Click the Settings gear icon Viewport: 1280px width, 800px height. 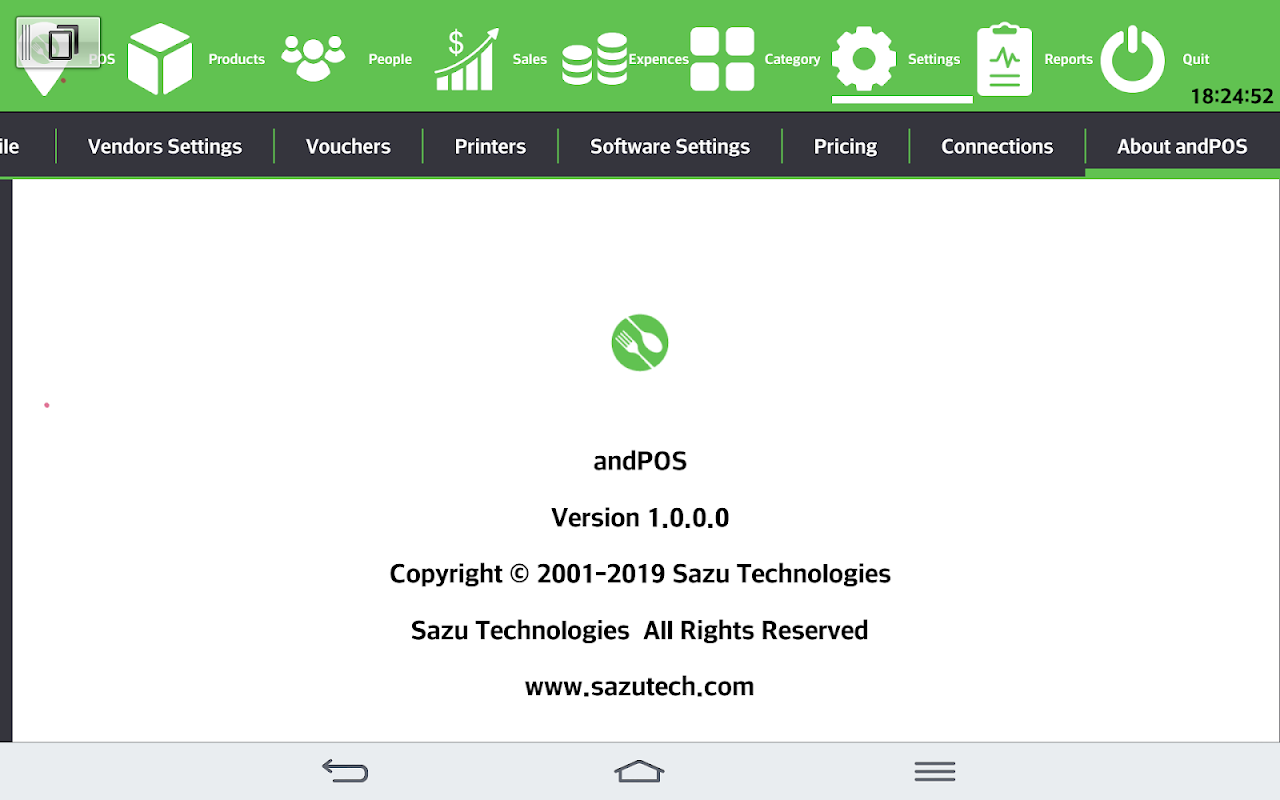click(x=864, y=59)
